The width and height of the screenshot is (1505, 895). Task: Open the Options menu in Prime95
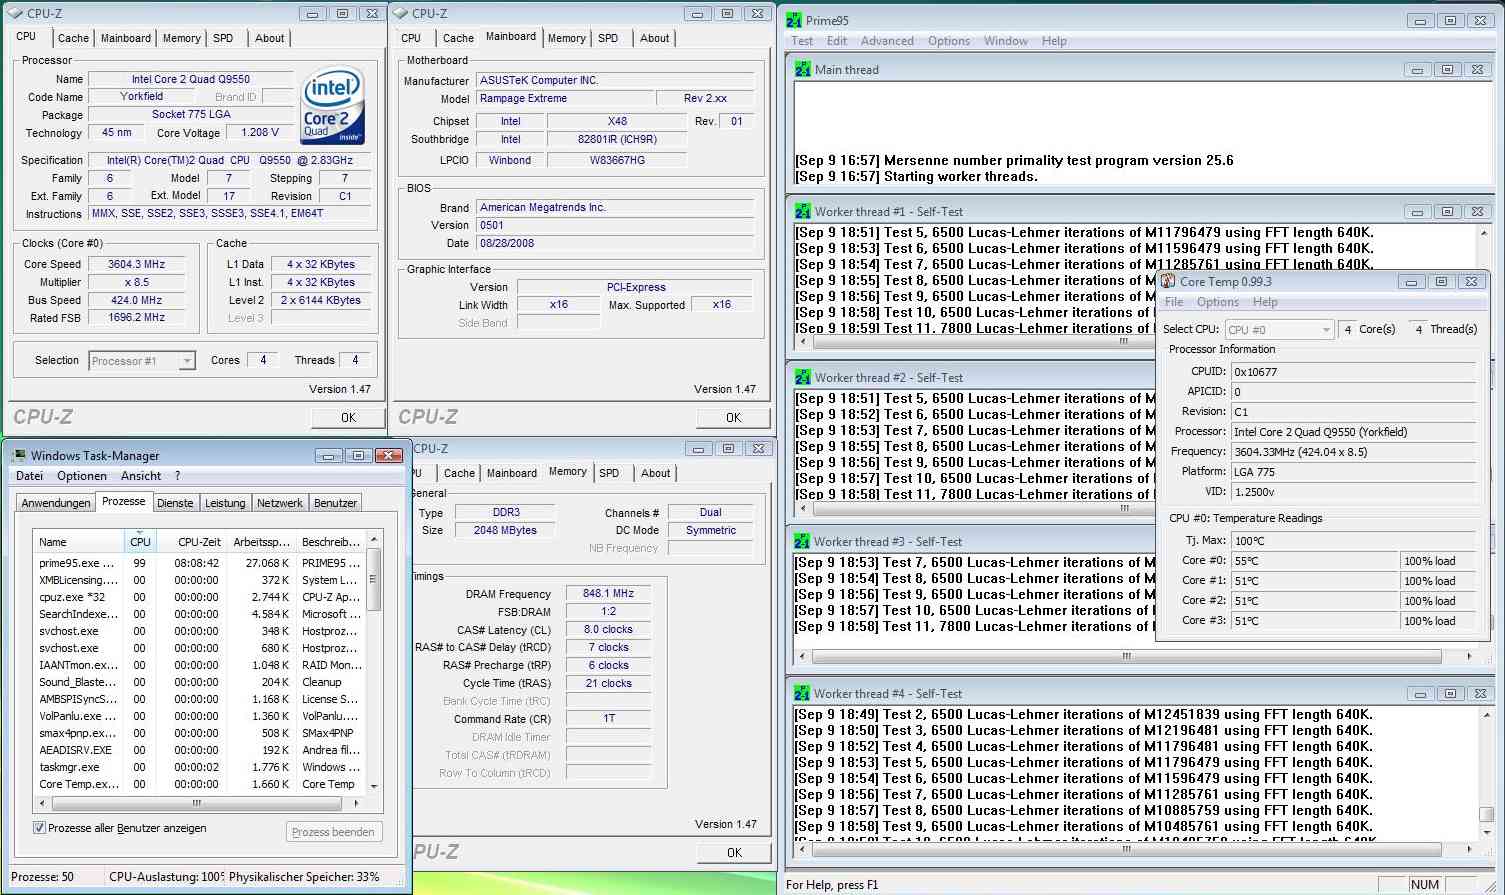tap(949, 41)
